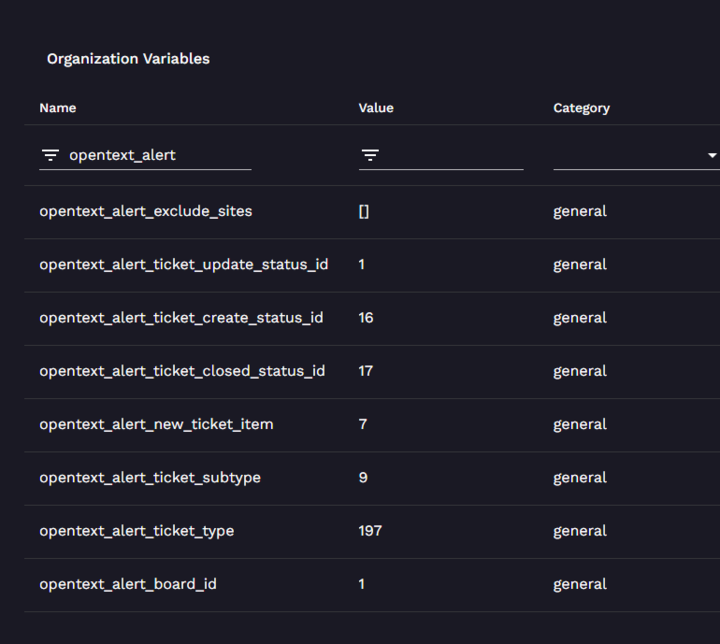Open the Category filter dropdown arrow
Viewport: 720px width, 644px height.
tap(711, 156)
